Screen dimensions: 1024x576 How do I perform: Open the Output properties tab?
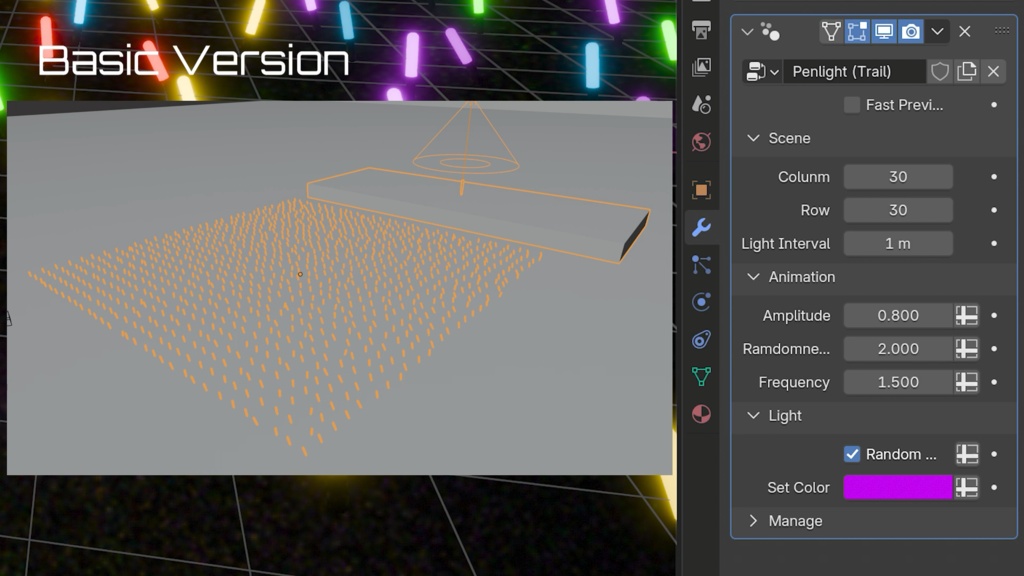tap(701, 29)
